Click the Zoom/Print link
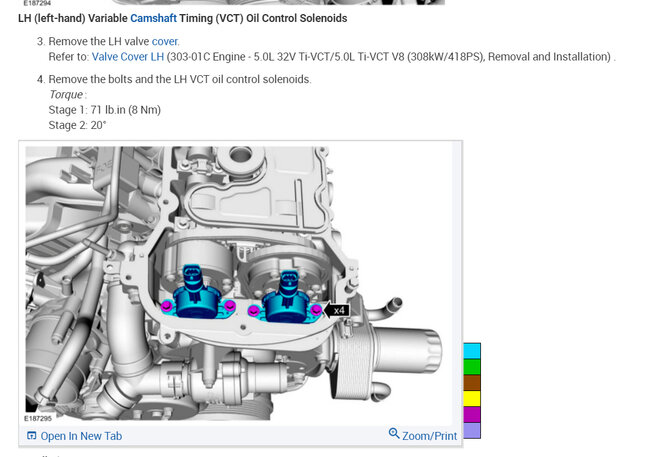The width and height of the screenshot is (650, 457). click(429, 436)
